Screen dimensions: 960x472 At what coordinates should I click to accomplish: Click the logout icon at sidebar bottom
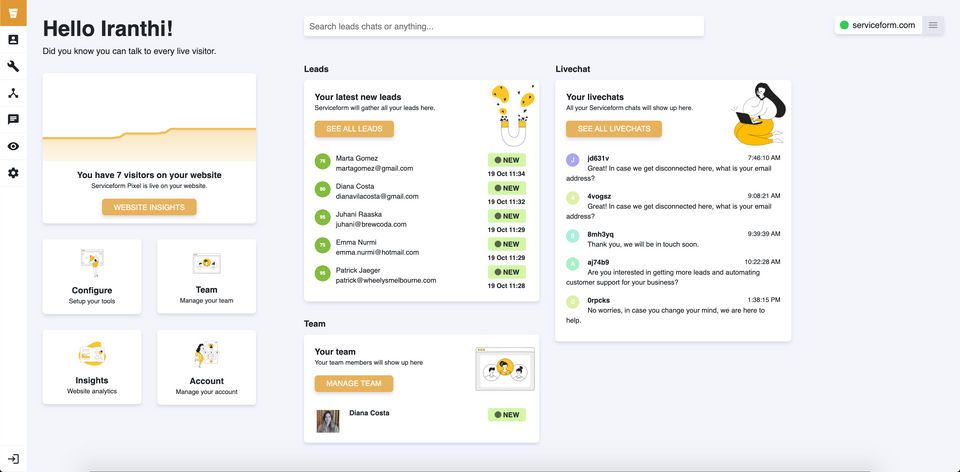[13, 459]
